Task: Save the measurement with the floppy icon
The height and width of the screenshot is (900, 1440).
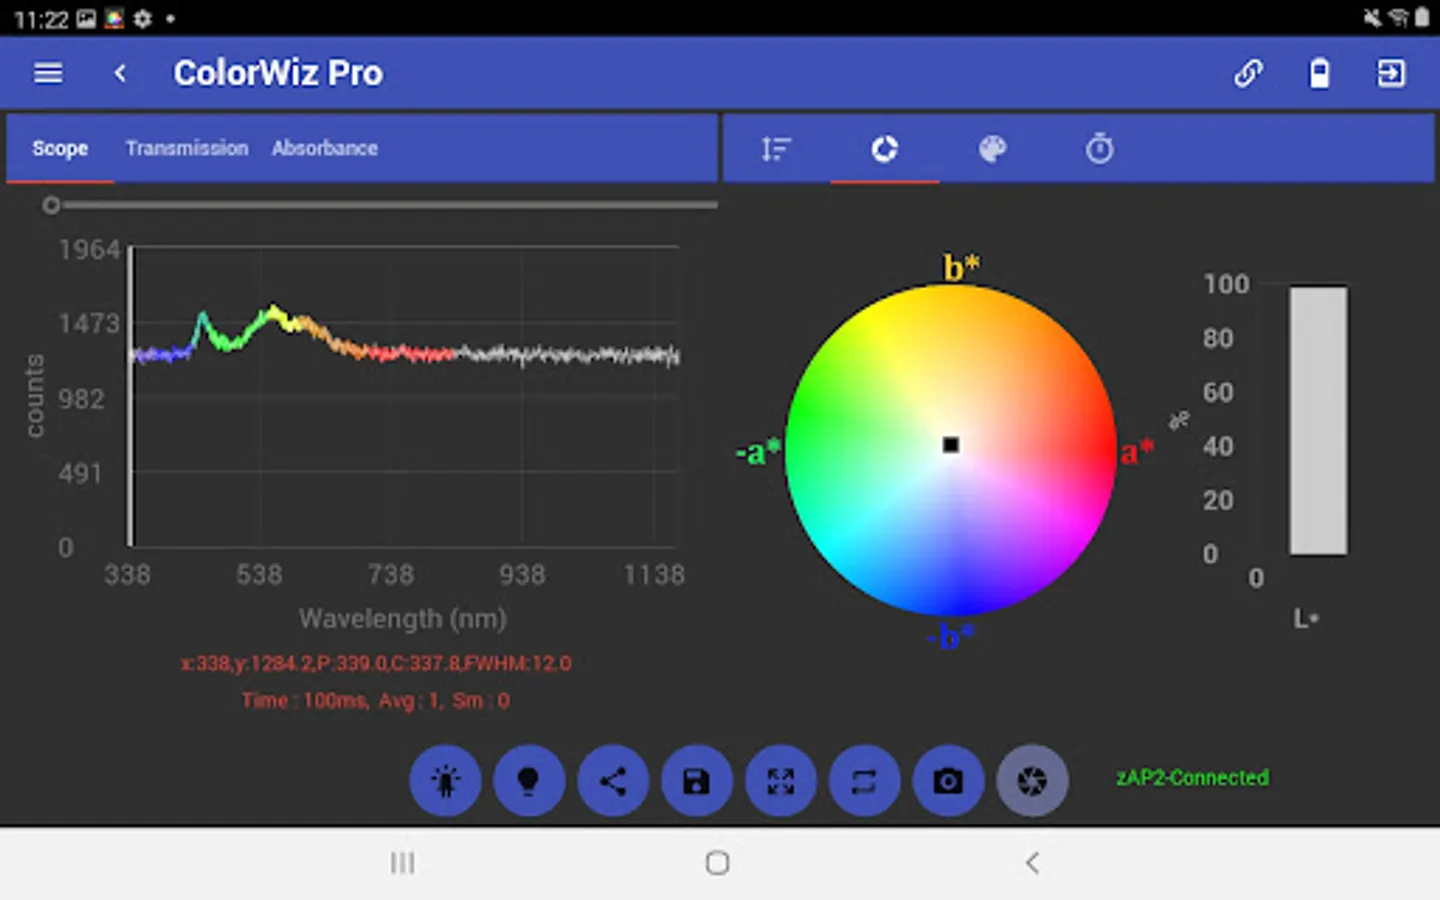Action: point(697,781)
